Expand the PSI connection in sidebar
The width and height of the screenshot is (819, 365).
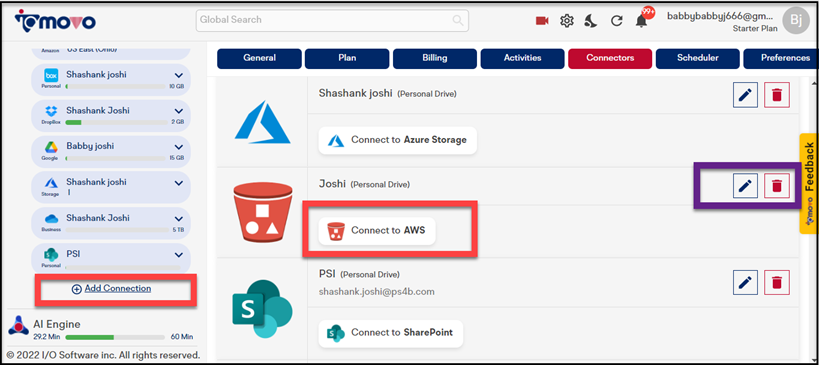[179, 255]
